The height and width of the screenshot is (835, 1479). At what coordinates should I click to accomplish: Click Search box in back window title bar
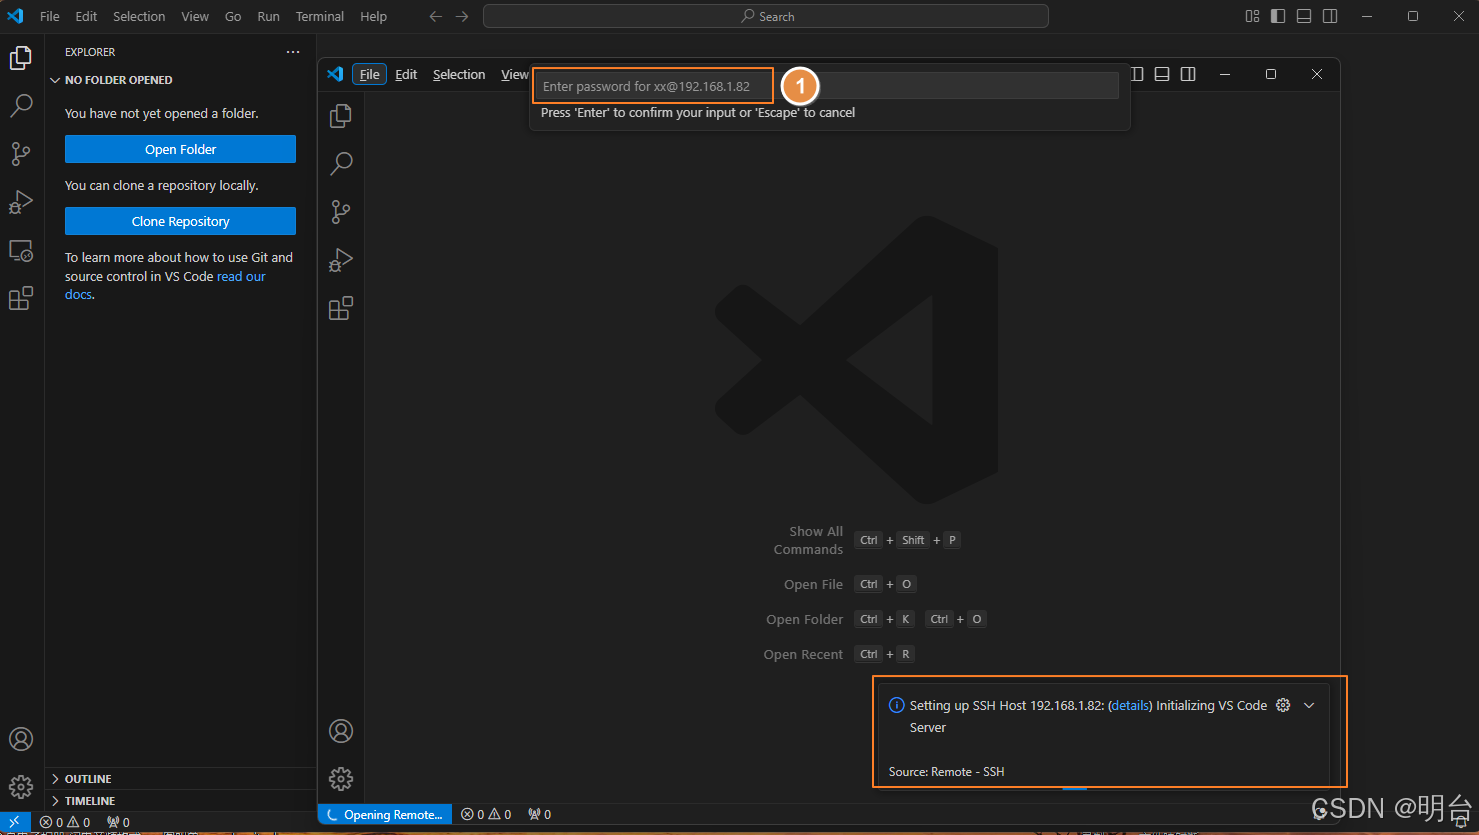click(x=766, y=16)
